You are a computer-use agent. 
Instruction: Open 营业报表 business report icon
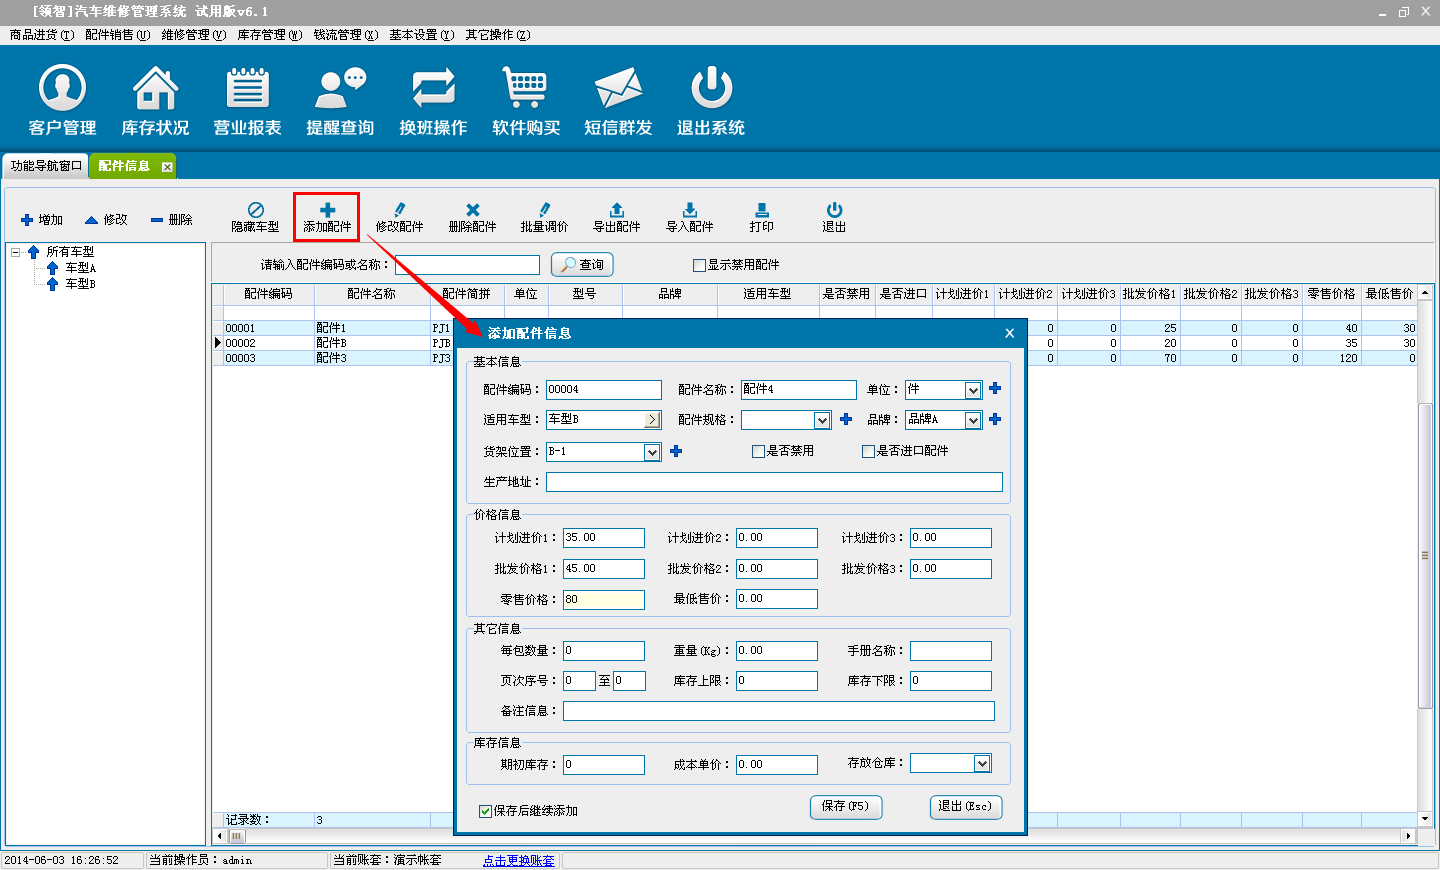[x=247, y=88]
